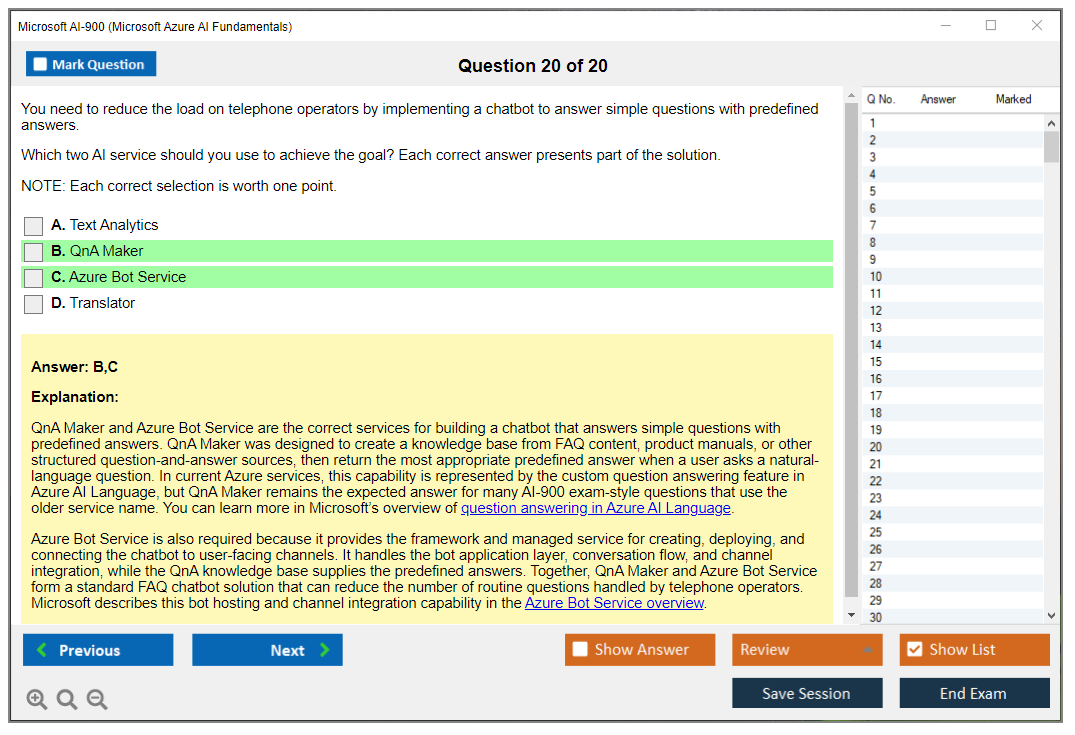This screenshot has height=735, width=1075.
Task: Select question 11 in the list
Action: click(x=953, y=293)
